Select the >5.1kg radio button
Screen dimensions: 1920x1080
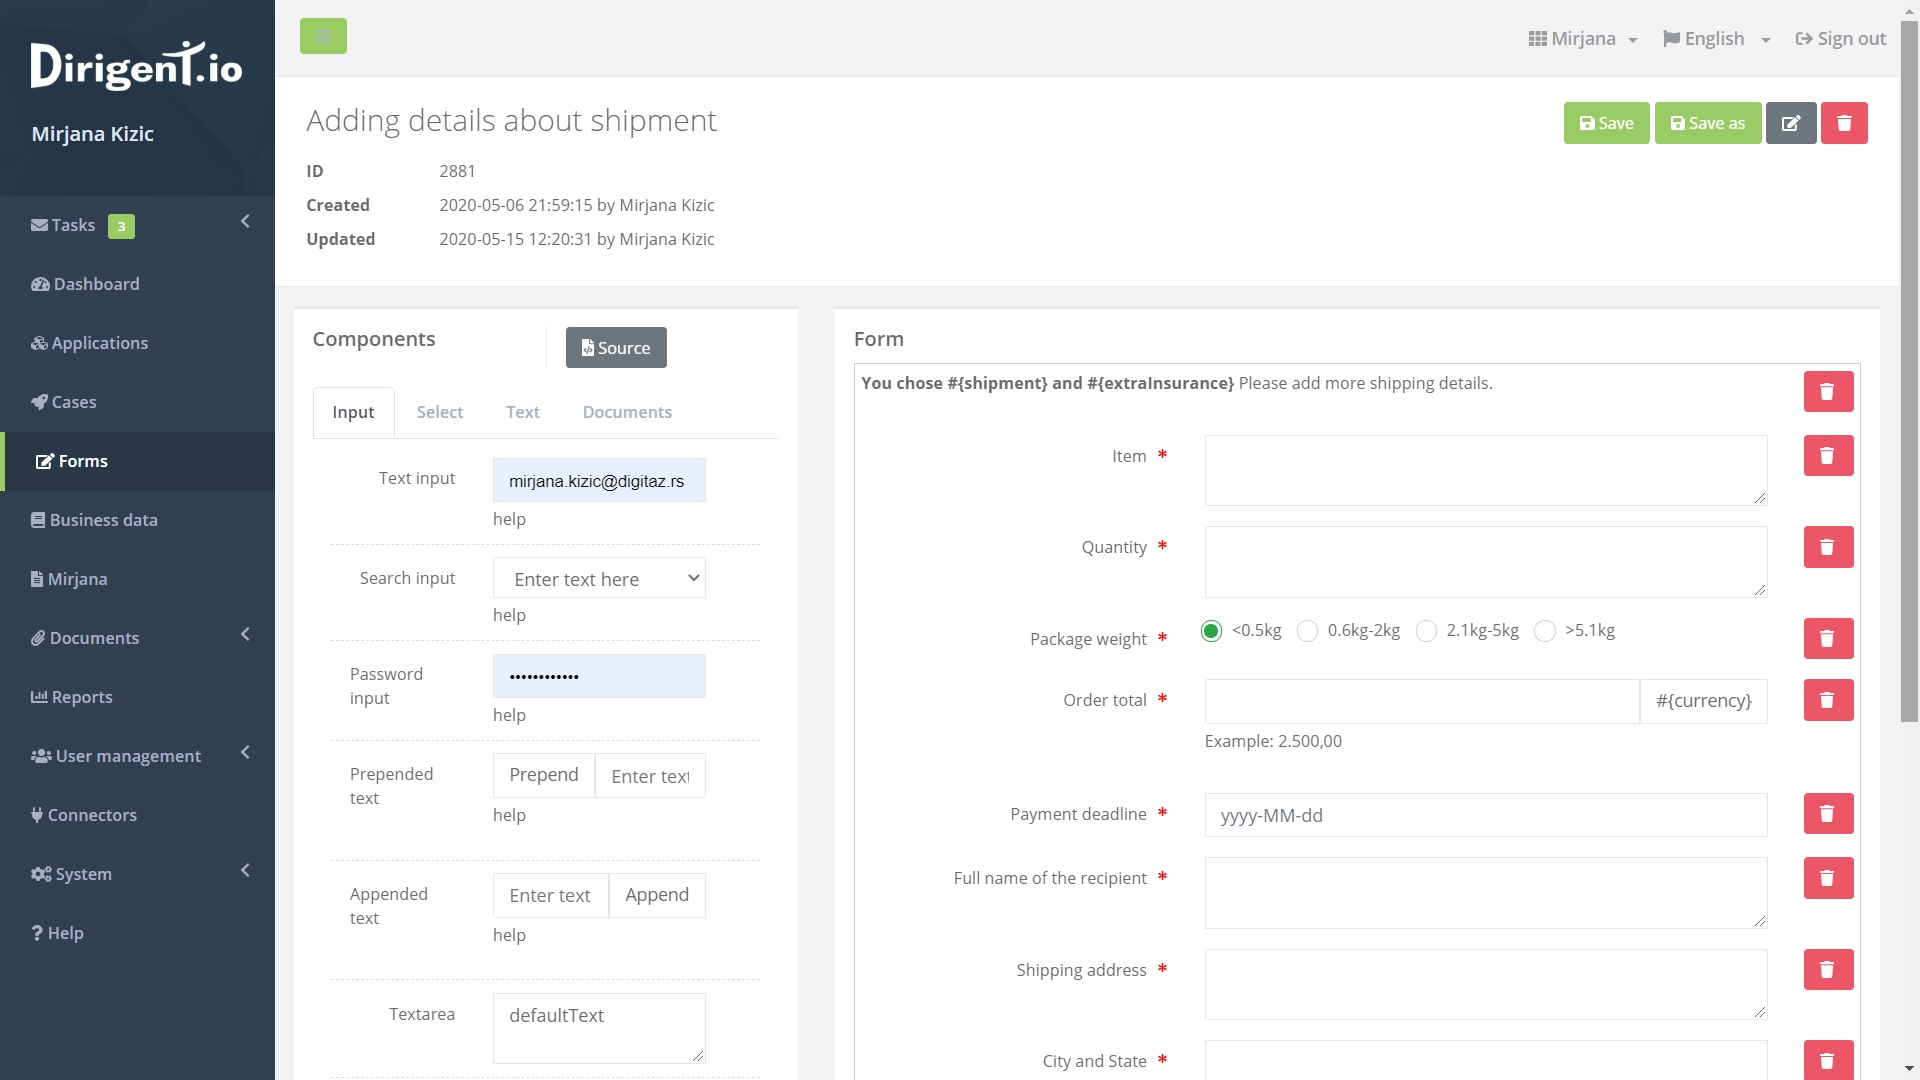point(1545,631)
